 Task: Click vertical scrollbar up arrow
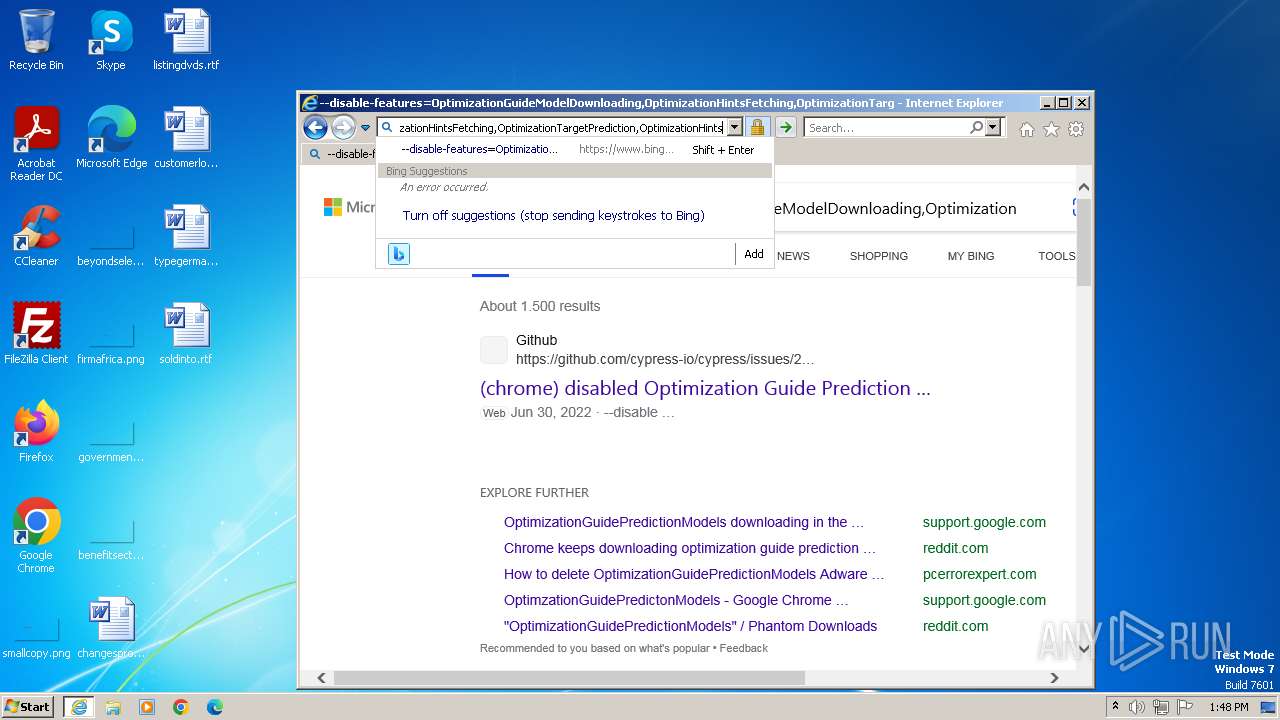[1083, 187]
